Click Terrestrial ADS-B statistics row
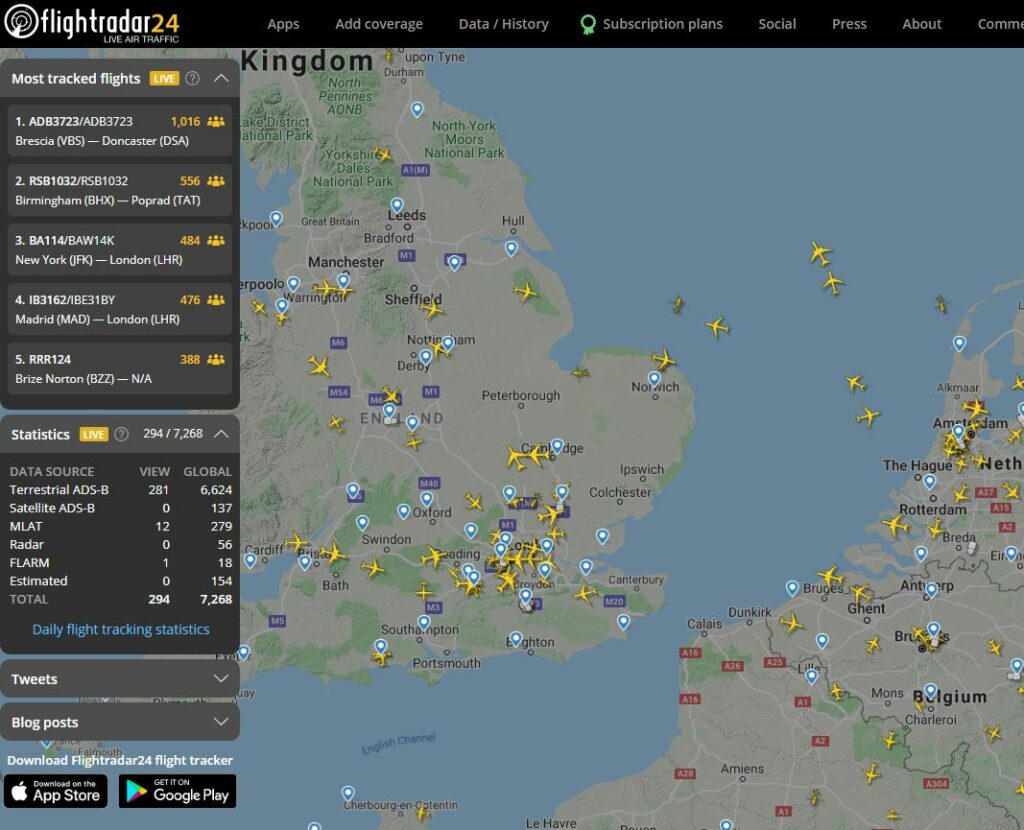The image size is (1024, 830). pyautogui.click(x=121, y=490)
